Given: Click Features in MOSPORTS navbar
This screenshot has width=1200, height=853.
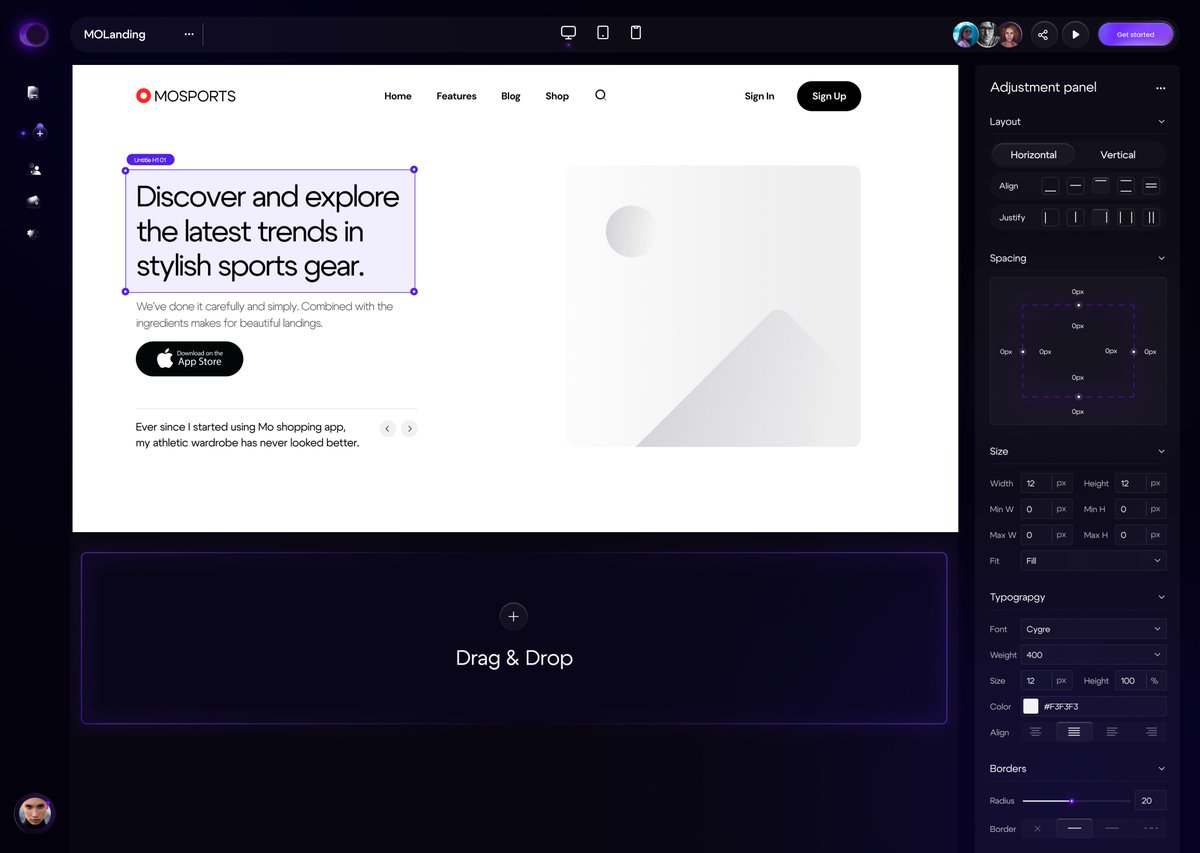Looking at the screenshot, I should pos(456,96).
